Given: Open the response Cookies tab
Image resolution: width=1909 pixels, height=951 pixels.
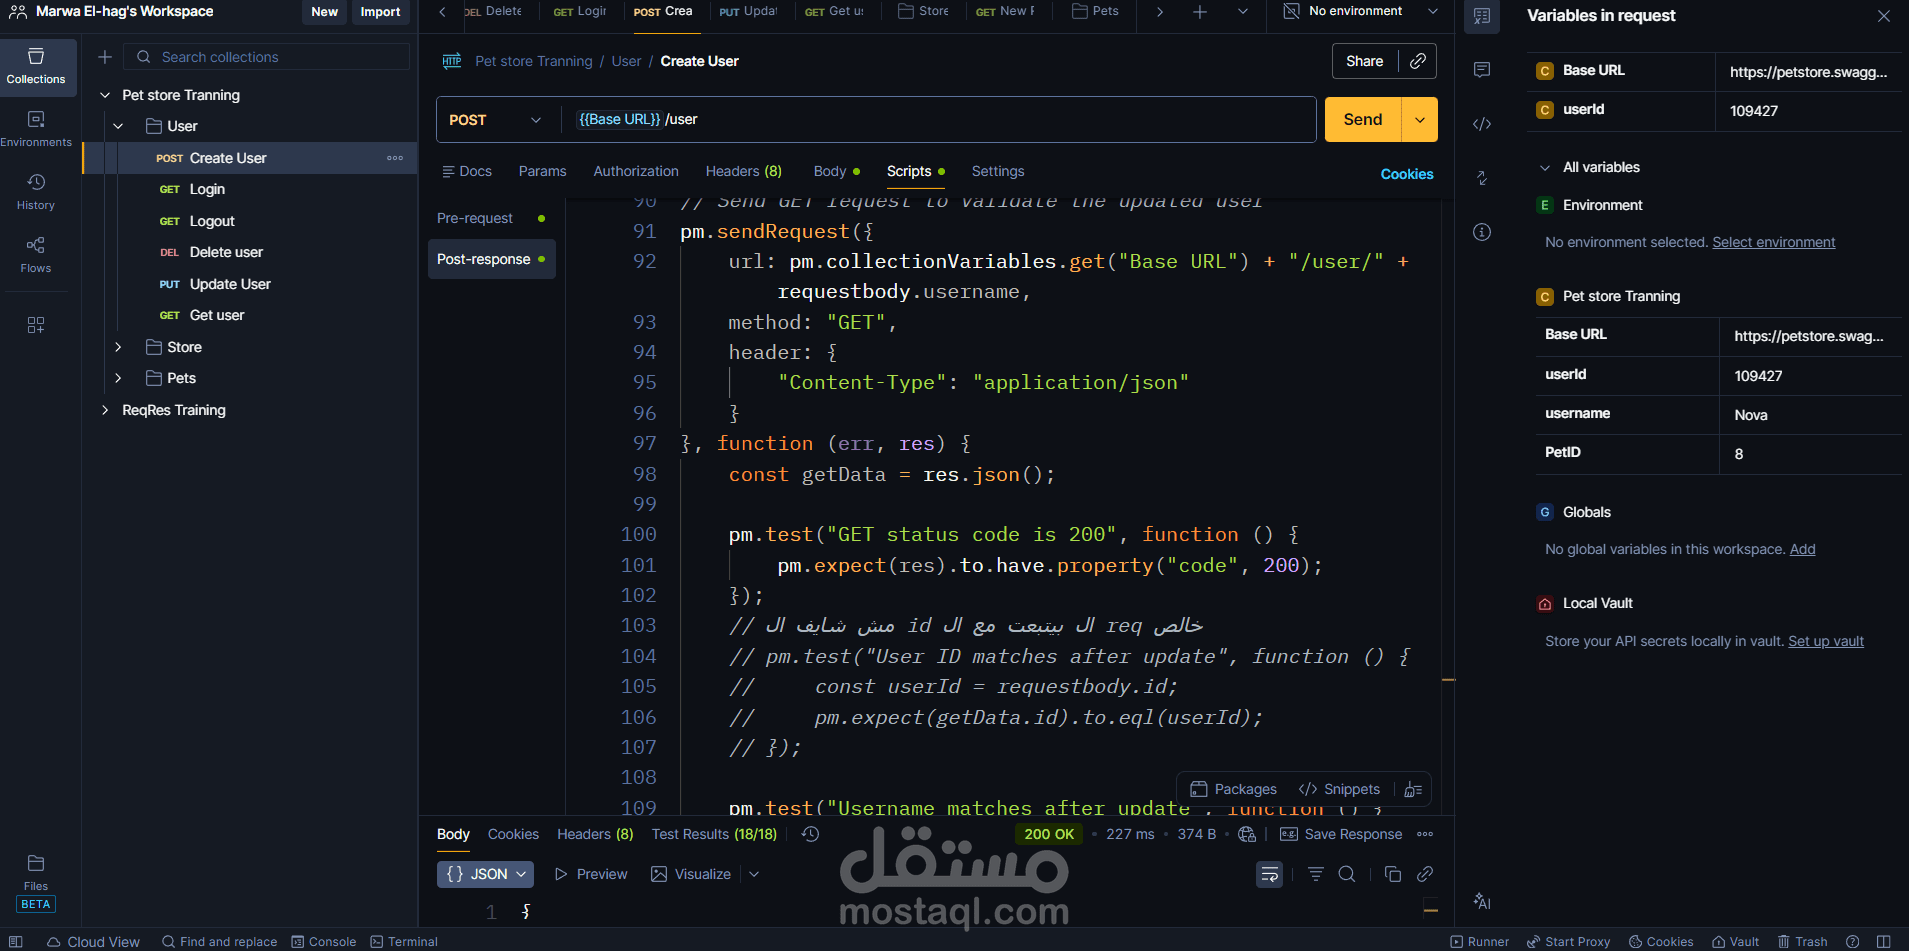Looking at the screenshot, I should pos(513,834).
